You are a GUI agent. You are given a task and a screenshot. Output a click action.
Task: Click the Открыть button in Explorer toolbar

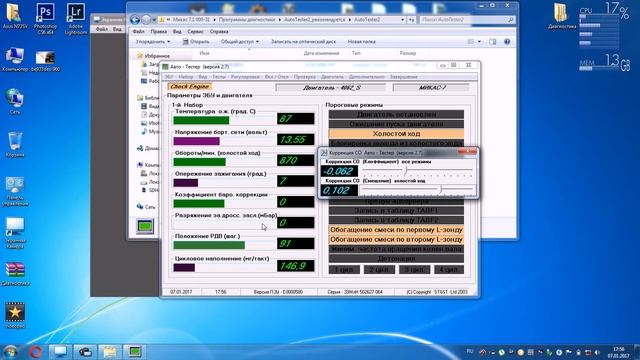196,42
